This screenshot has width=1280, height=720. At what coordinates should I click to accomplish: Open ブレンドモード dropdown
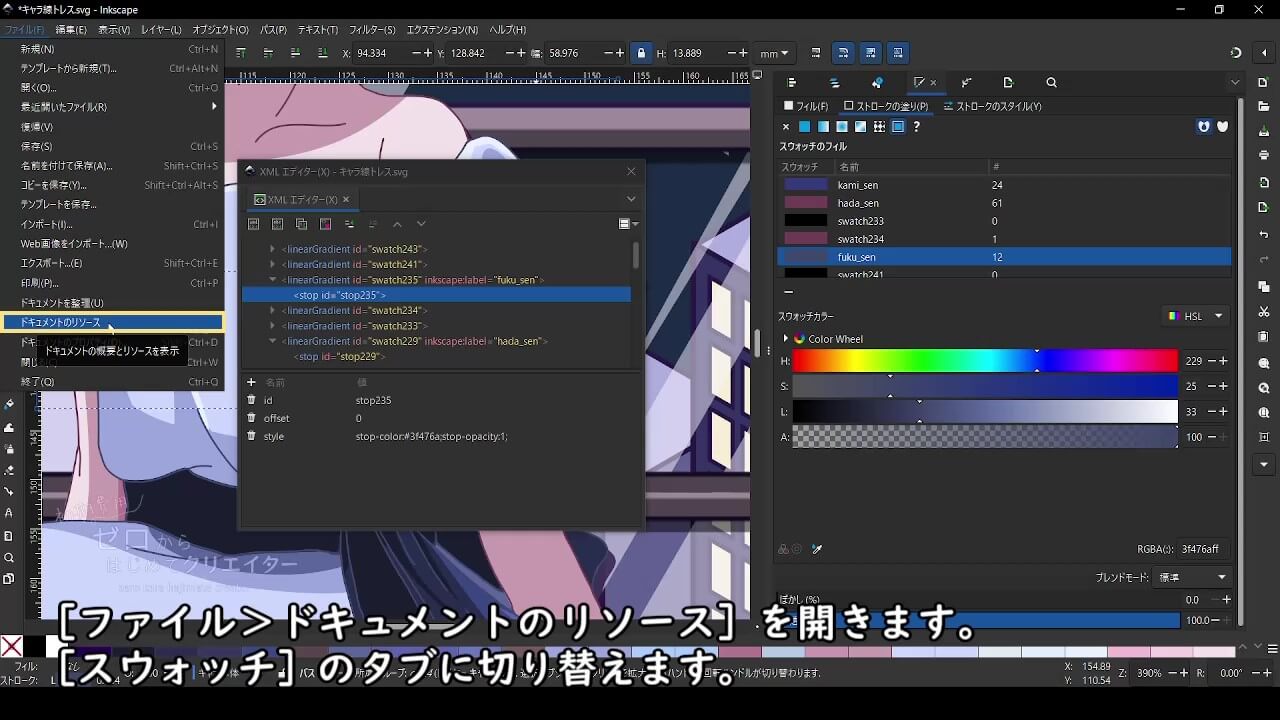[x=1193, y=577]
